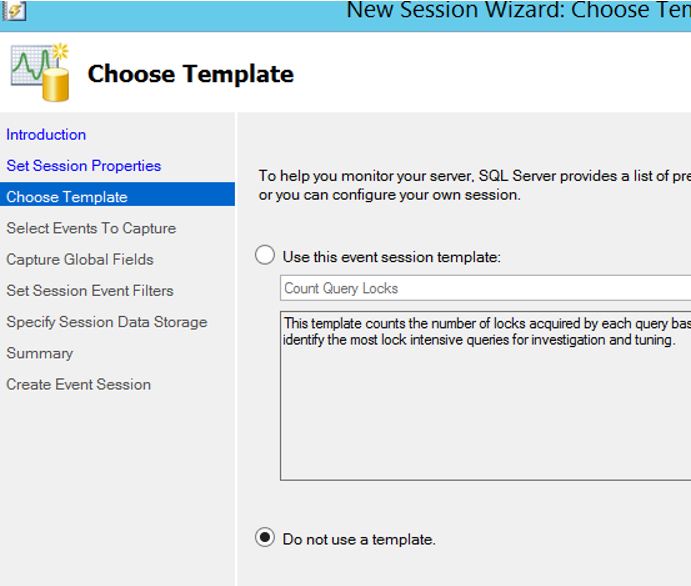
Task: Click the 'Do not use a template' label text
Action: coord(359,539)
